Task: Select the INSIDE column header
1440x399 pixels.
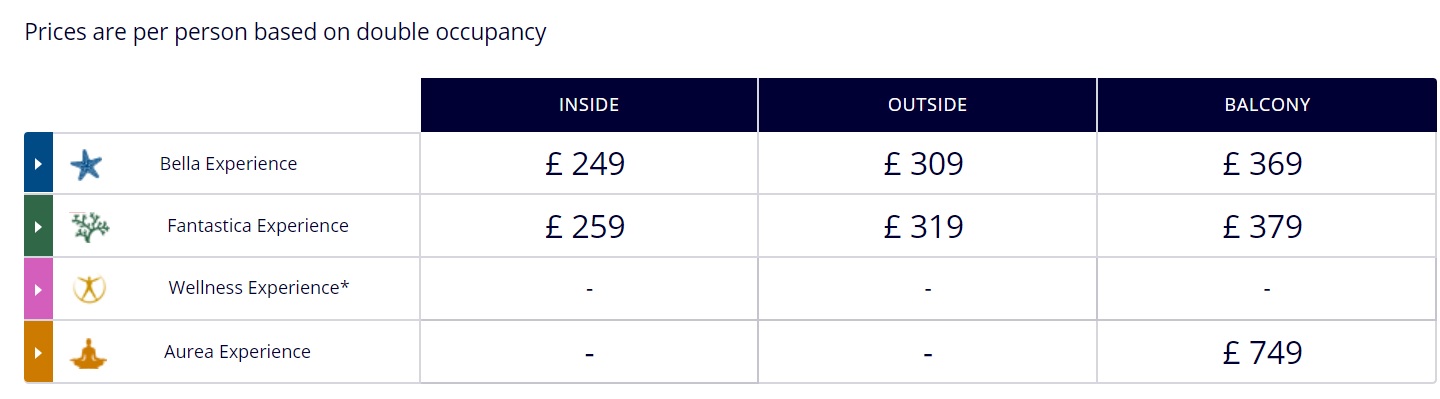Action: (589, 105)
